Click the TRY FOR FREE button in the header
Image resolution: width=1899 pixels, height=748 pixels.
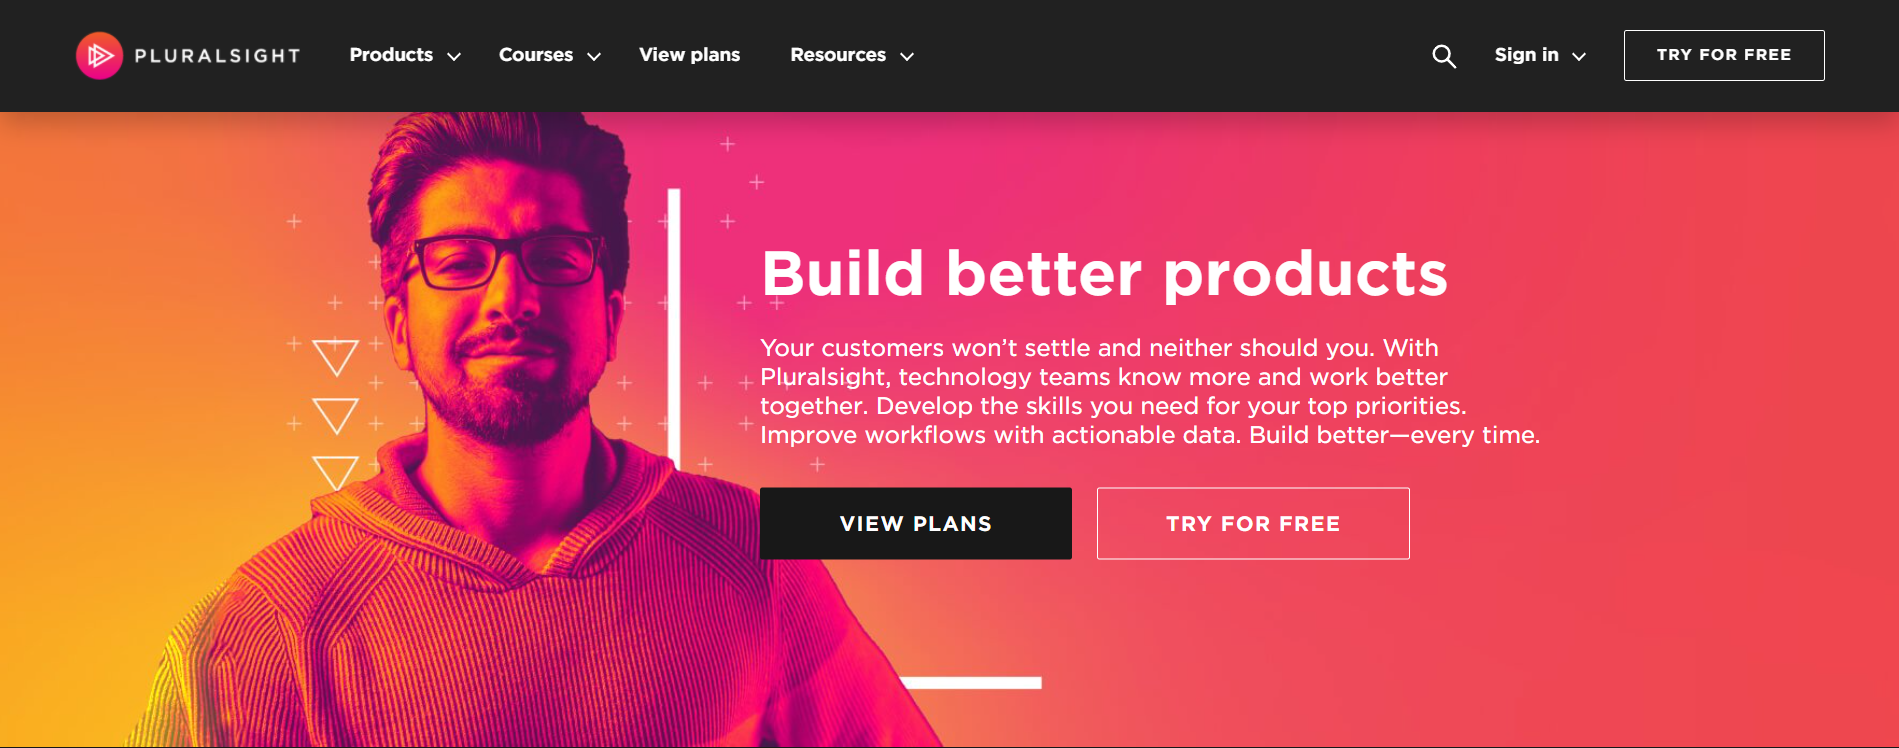coord(1723,55)
